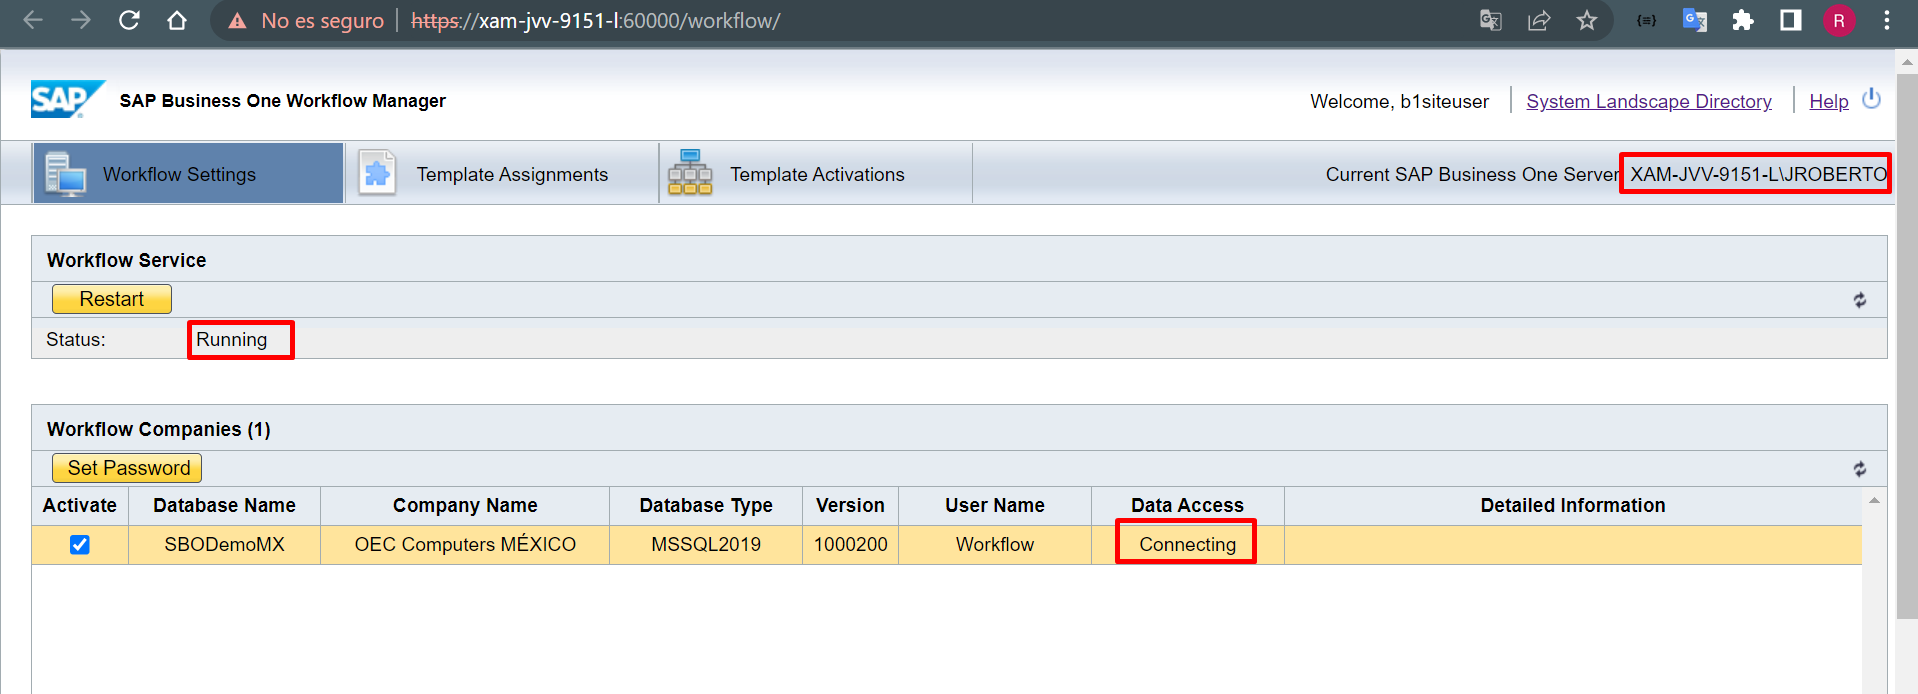Open the browser extensions puzzle icon

pyautogui.click(x=1742, y=20)
